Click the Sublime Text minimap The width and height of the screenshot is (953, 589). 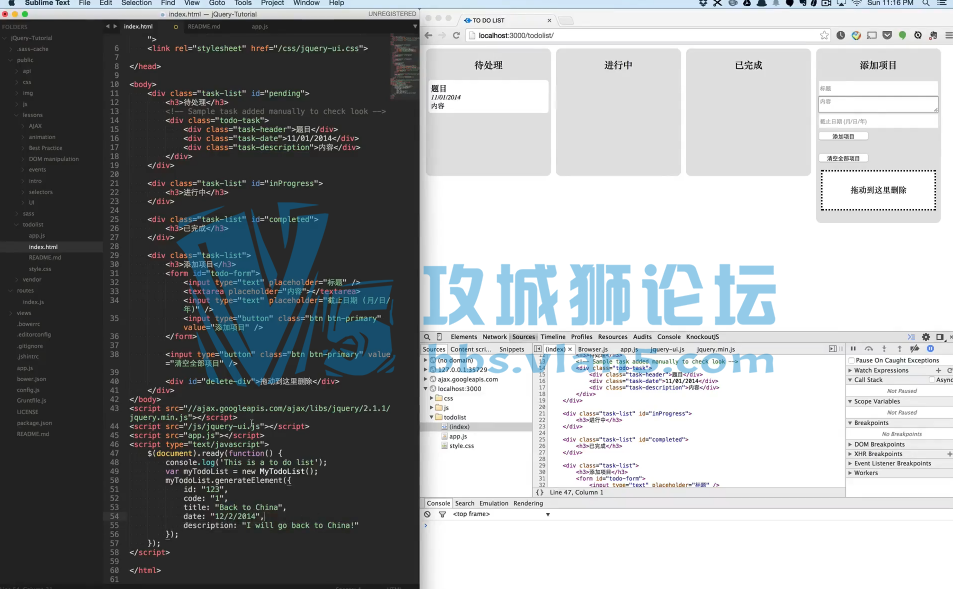click(x=404, y=66)
